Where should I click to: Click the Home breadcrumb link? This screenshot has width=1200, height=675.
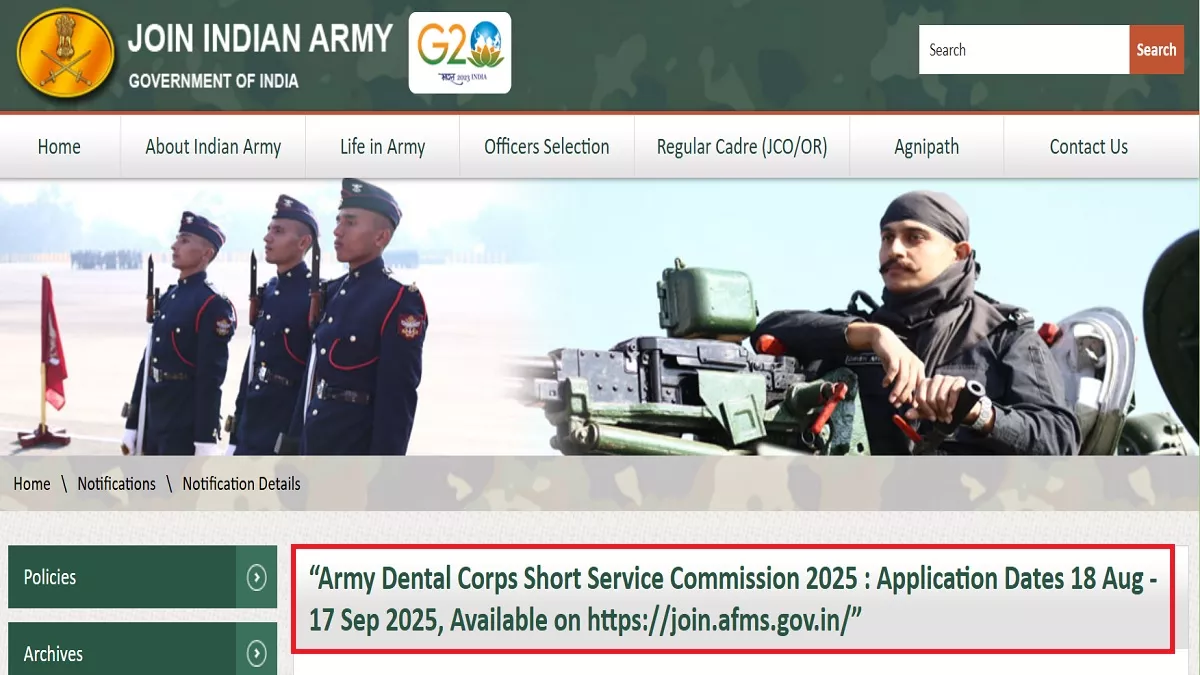32,484
